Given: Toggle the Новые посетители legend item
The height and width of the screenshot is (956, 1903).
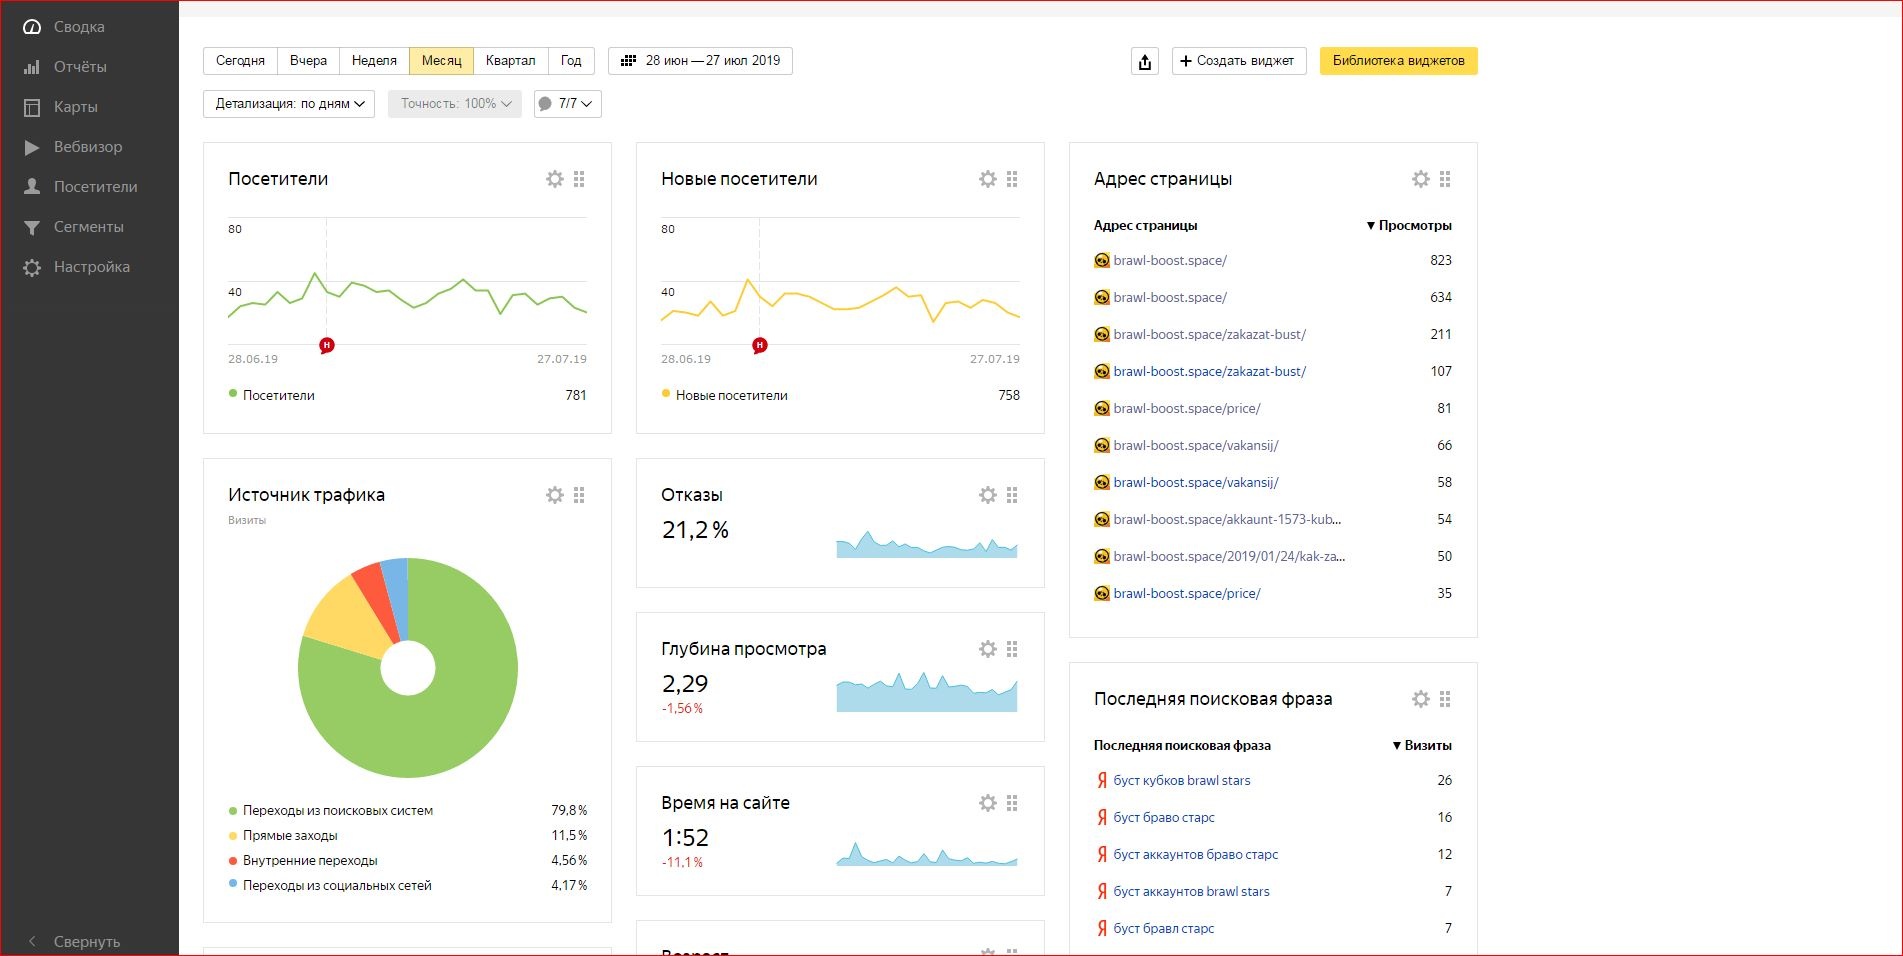Looking at the screenshot, I should [730, 395].
